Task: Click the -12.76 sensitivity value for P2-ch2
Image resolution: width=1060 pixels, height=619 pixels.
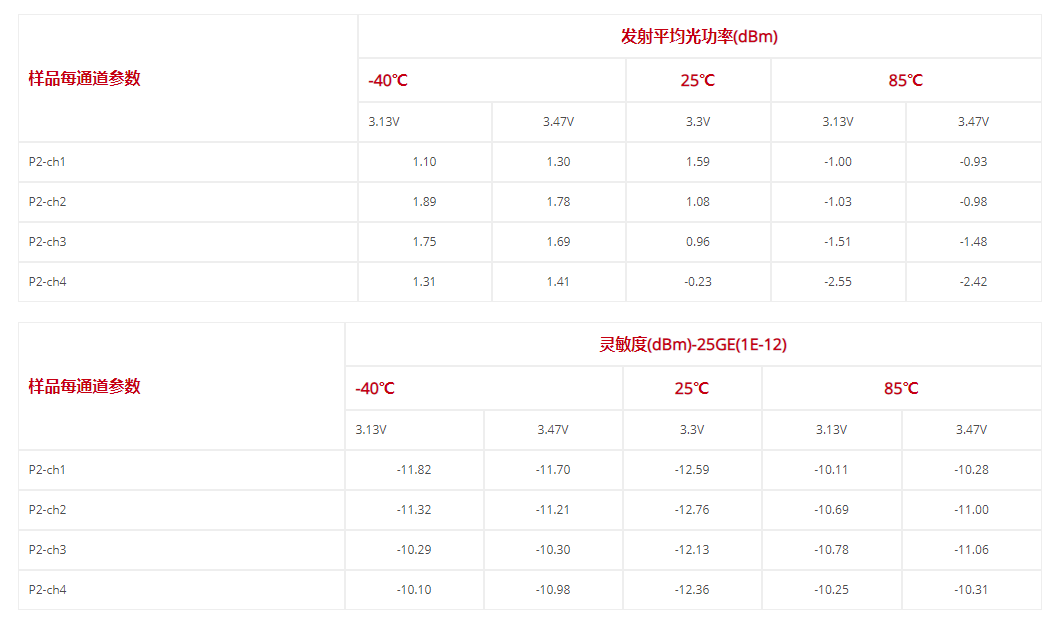Action: 692,510
